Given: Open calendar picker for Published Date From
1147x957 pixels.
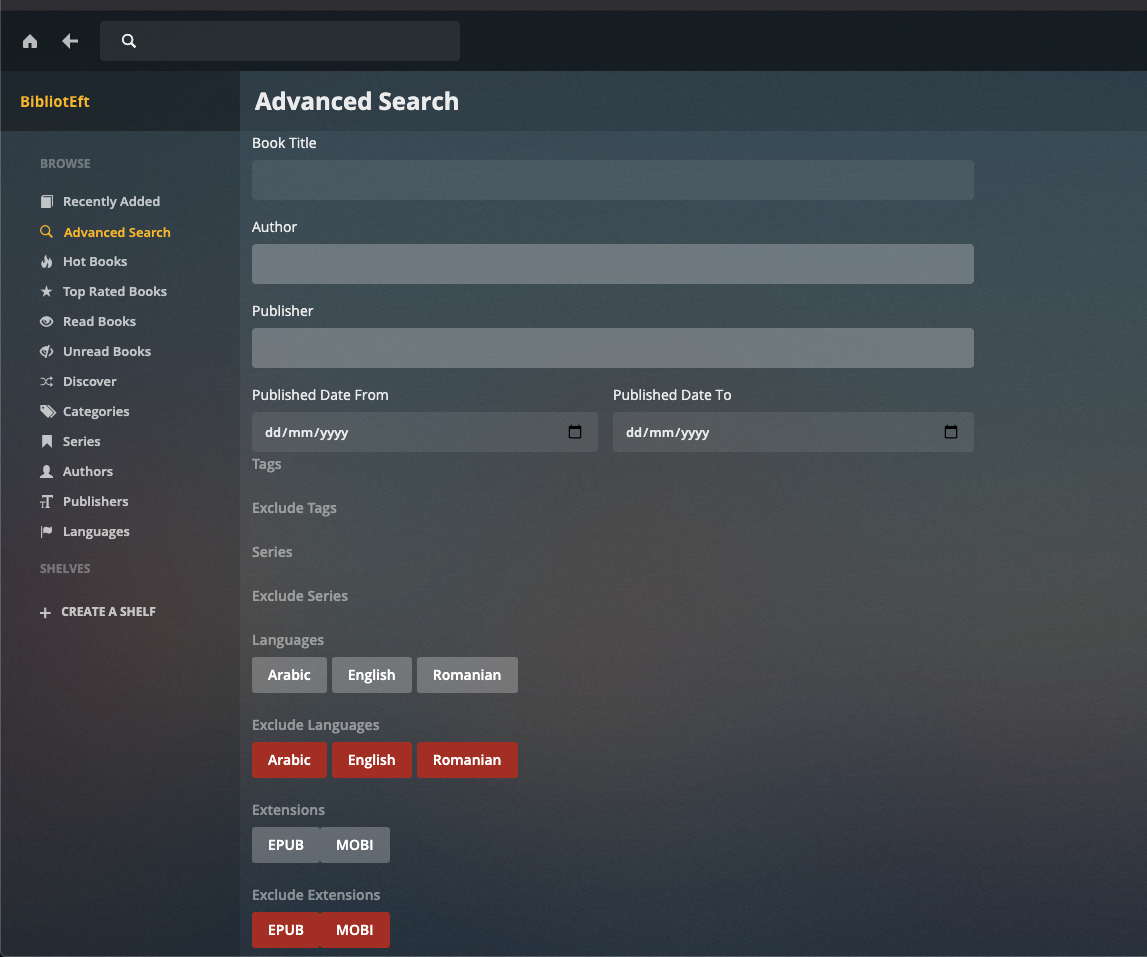Looking at the screenshot, I should tap(575, 432).
